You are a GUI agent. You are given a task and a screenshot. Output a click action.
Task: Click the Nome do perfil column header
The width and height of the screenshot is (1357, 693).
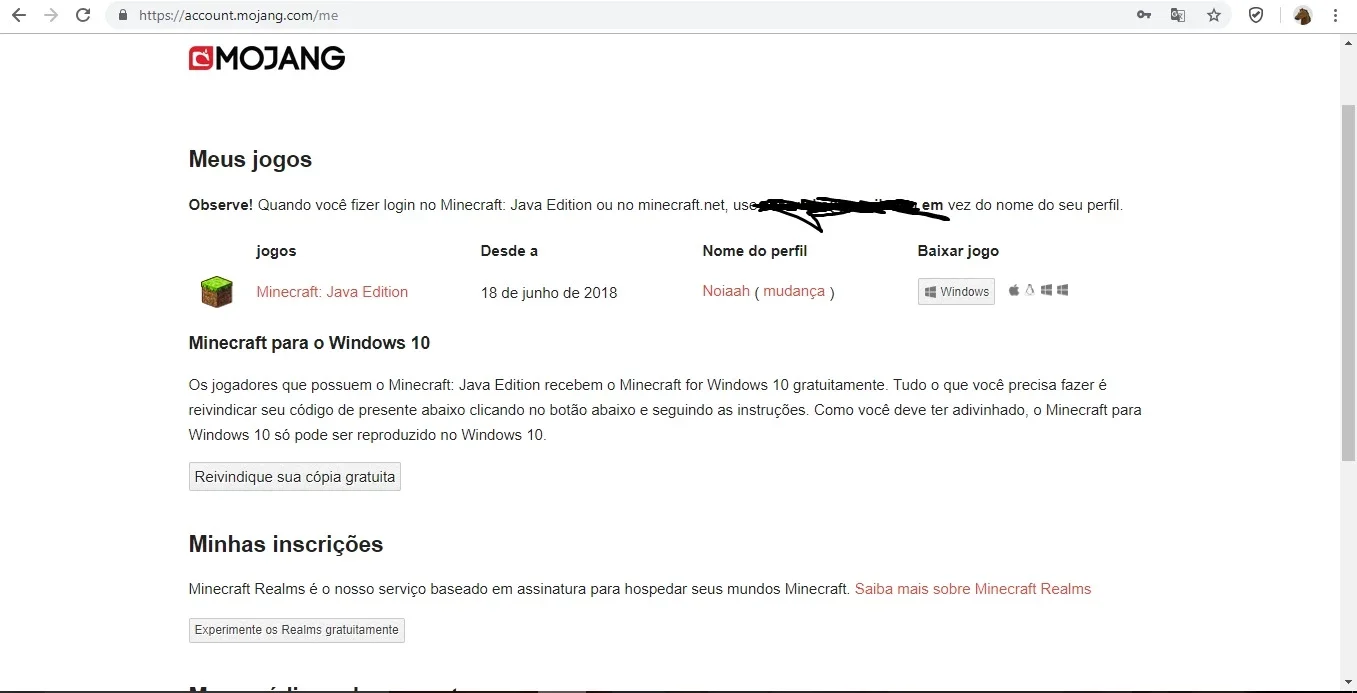(755, 251)
